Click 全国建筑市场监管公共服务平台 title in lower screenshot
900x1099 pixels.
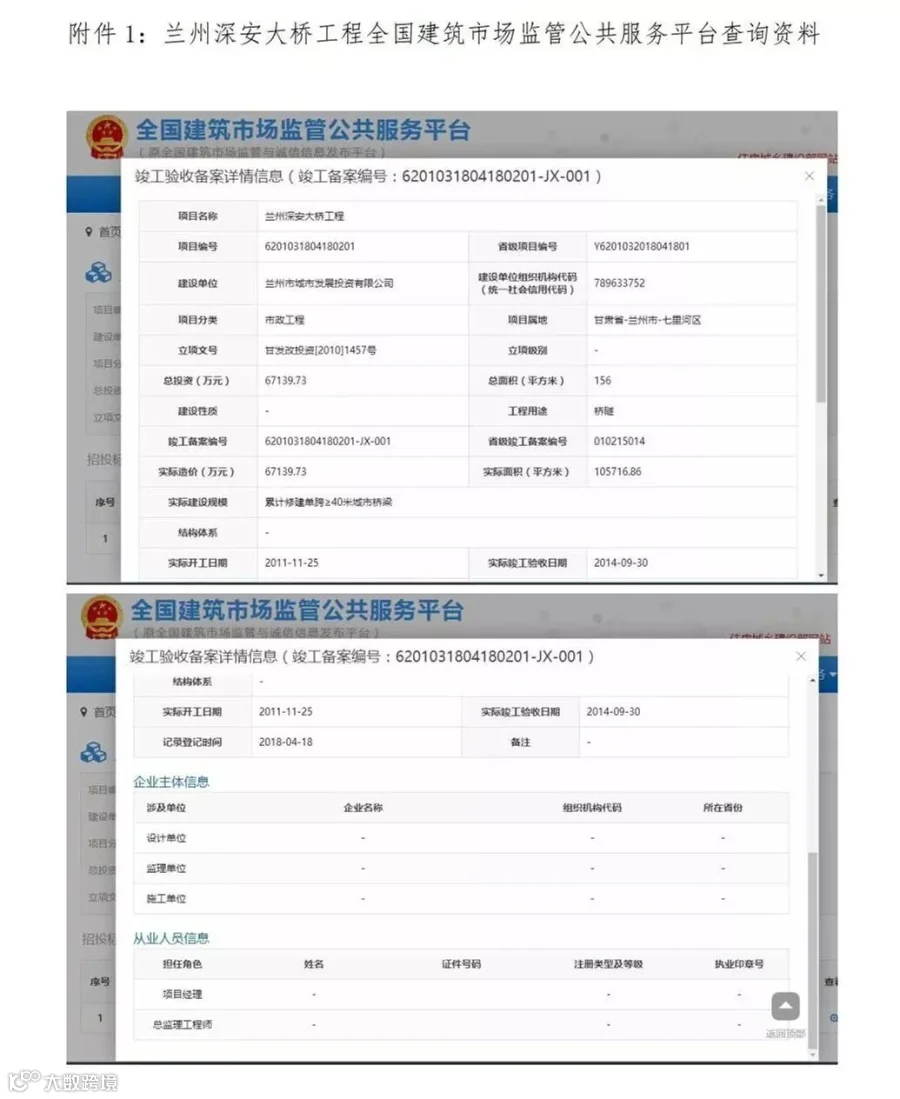297,610
